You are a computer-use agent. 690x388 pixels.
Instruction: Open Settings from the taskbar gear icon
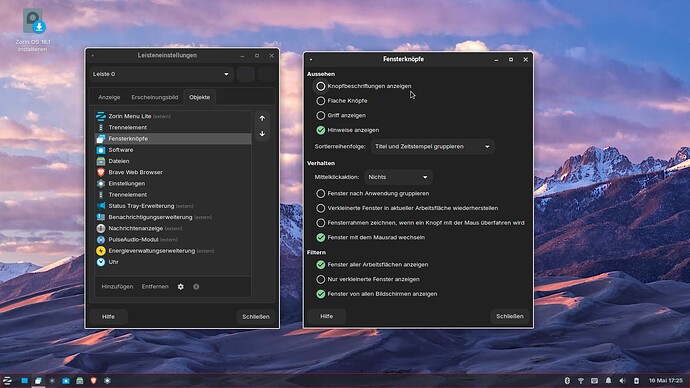(107, 381)
